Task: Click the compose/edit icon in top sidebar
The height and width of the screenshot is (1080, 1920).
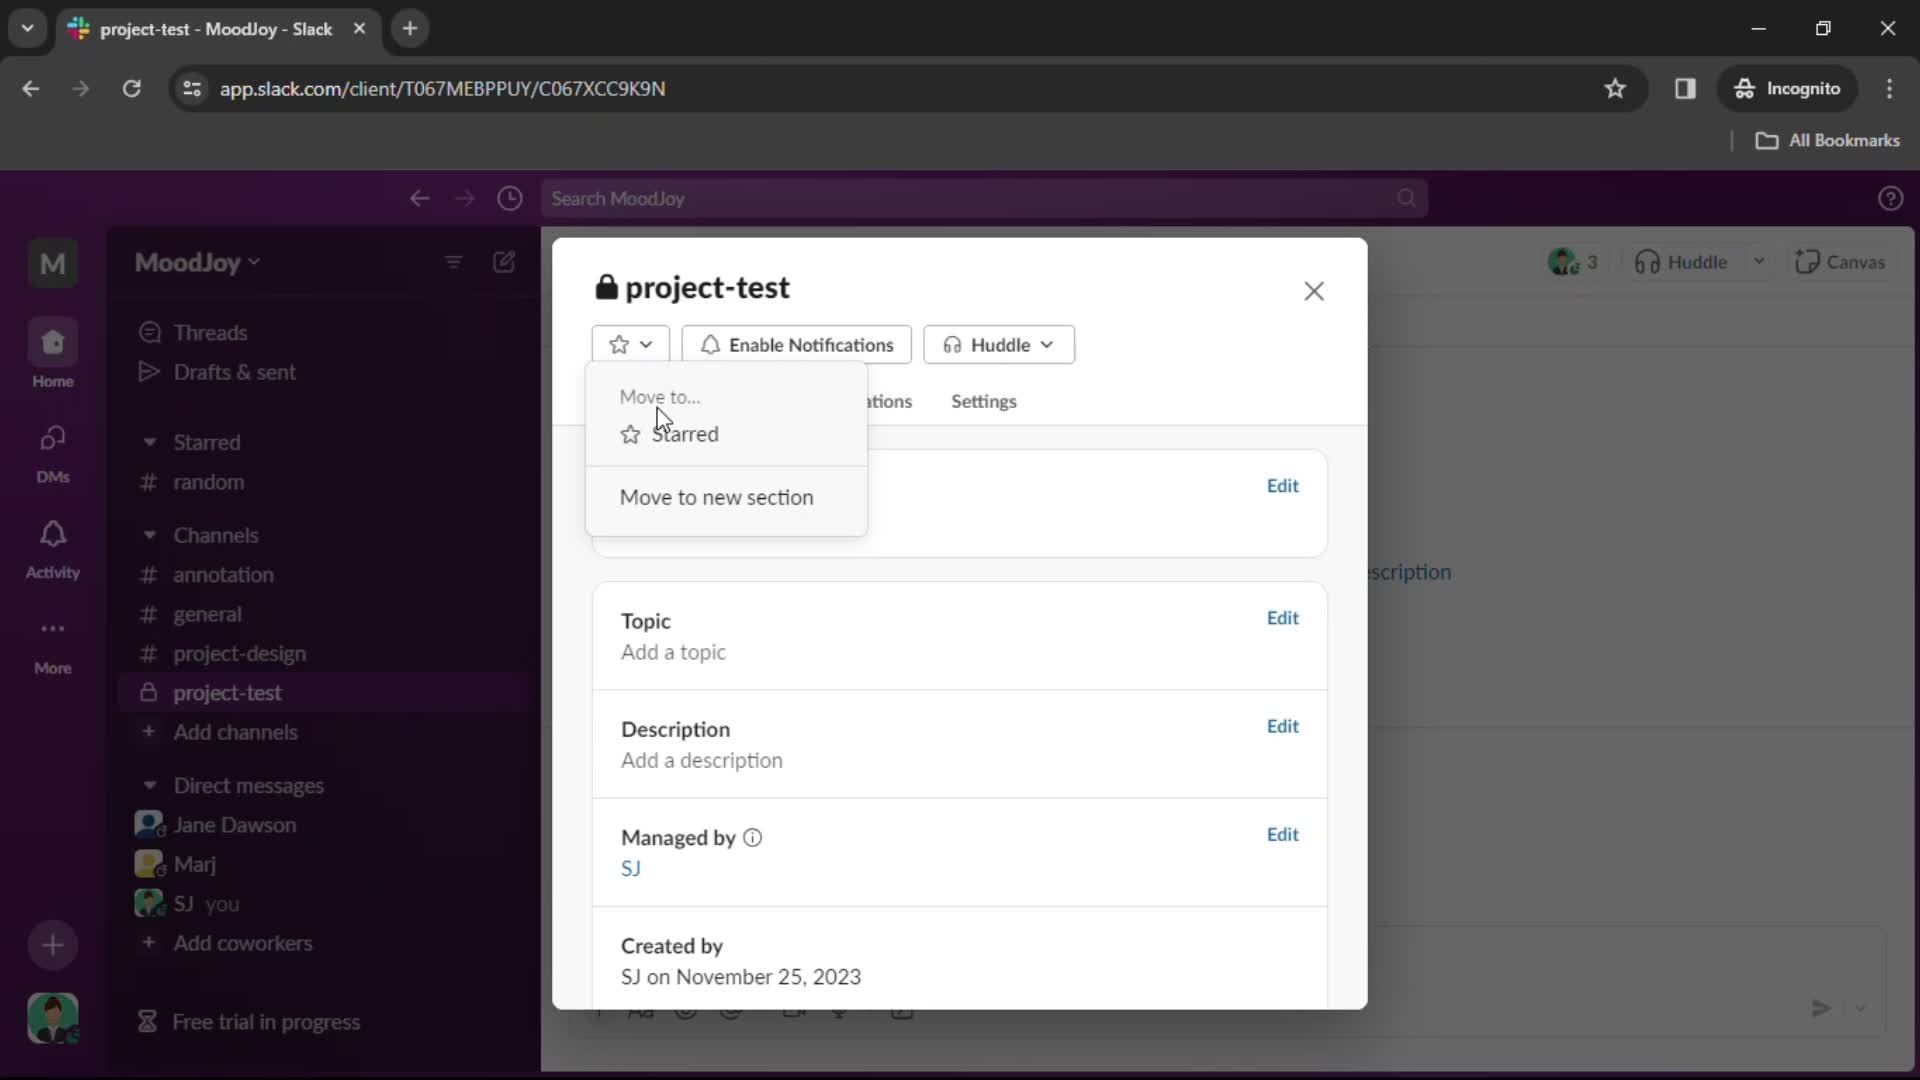Action: pos(505,262)
